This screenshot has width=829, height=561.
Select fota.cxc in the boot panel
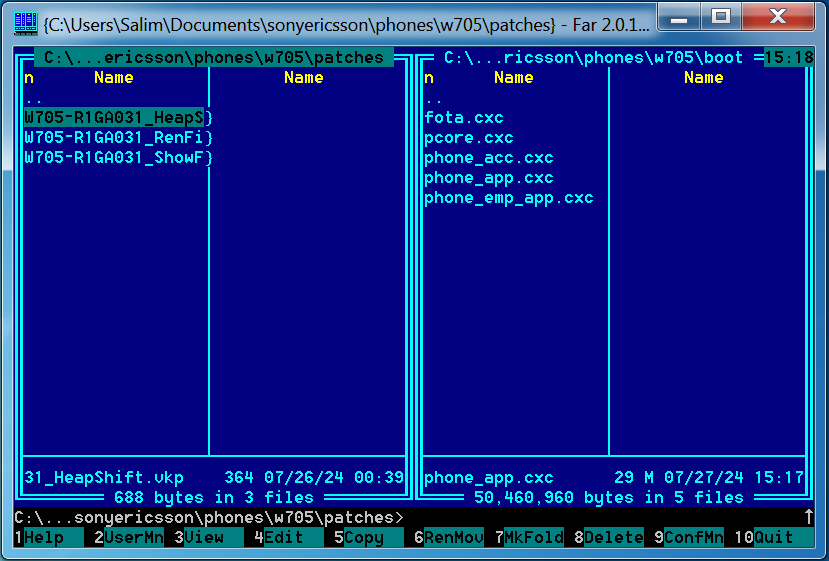tap(464, 117)
